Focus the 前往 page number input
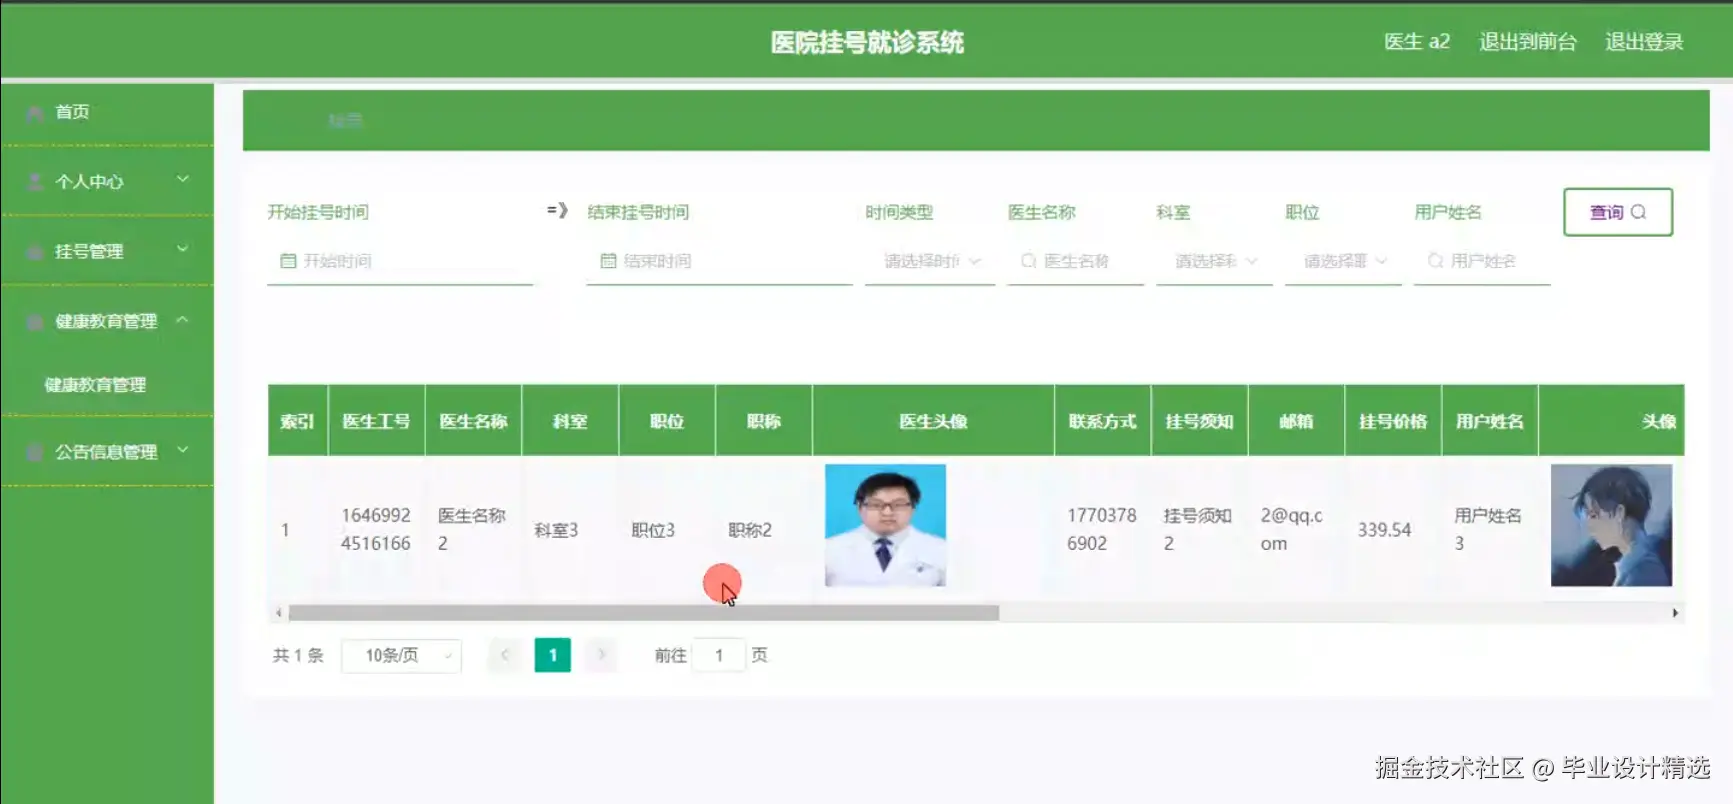 (718, 656)
